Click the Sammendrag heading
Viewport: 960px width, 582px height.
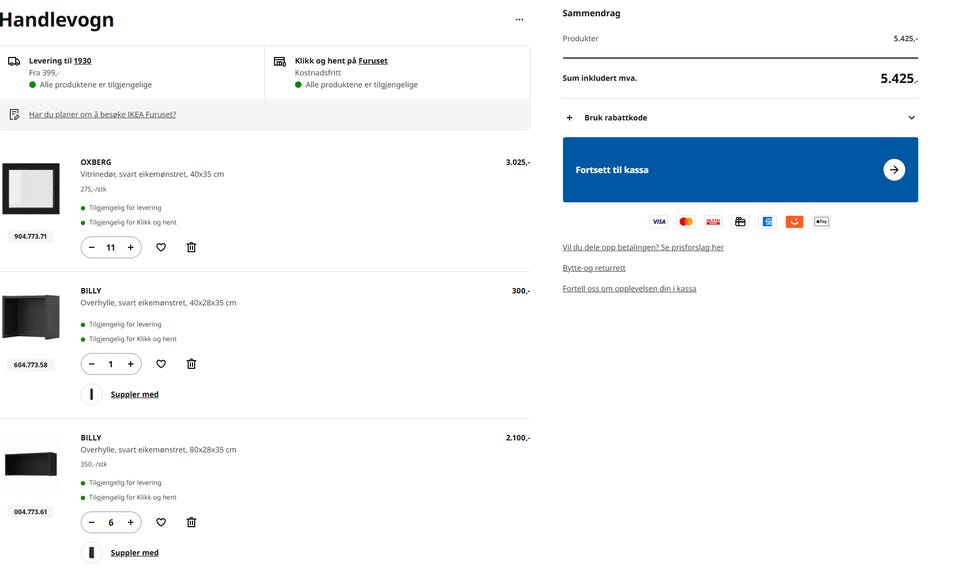coord(591,13)
